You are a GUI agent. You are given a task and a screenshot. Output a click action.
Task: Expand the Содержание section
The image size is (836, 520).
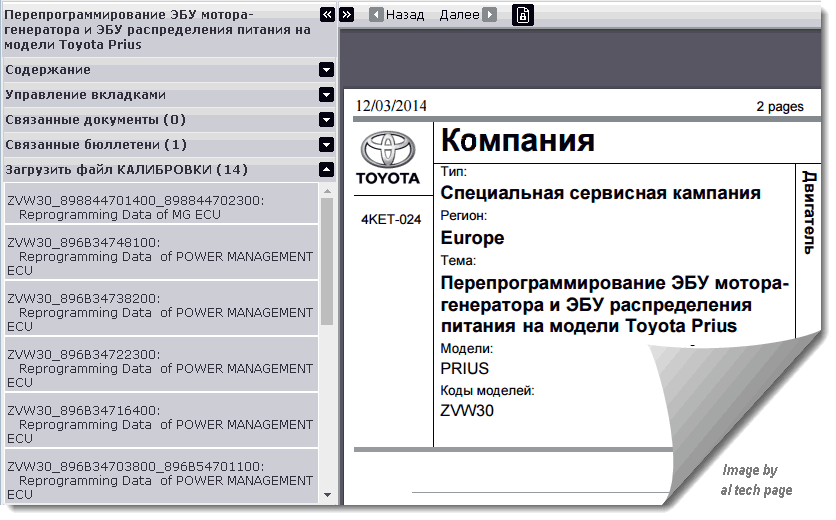point(326,70)
